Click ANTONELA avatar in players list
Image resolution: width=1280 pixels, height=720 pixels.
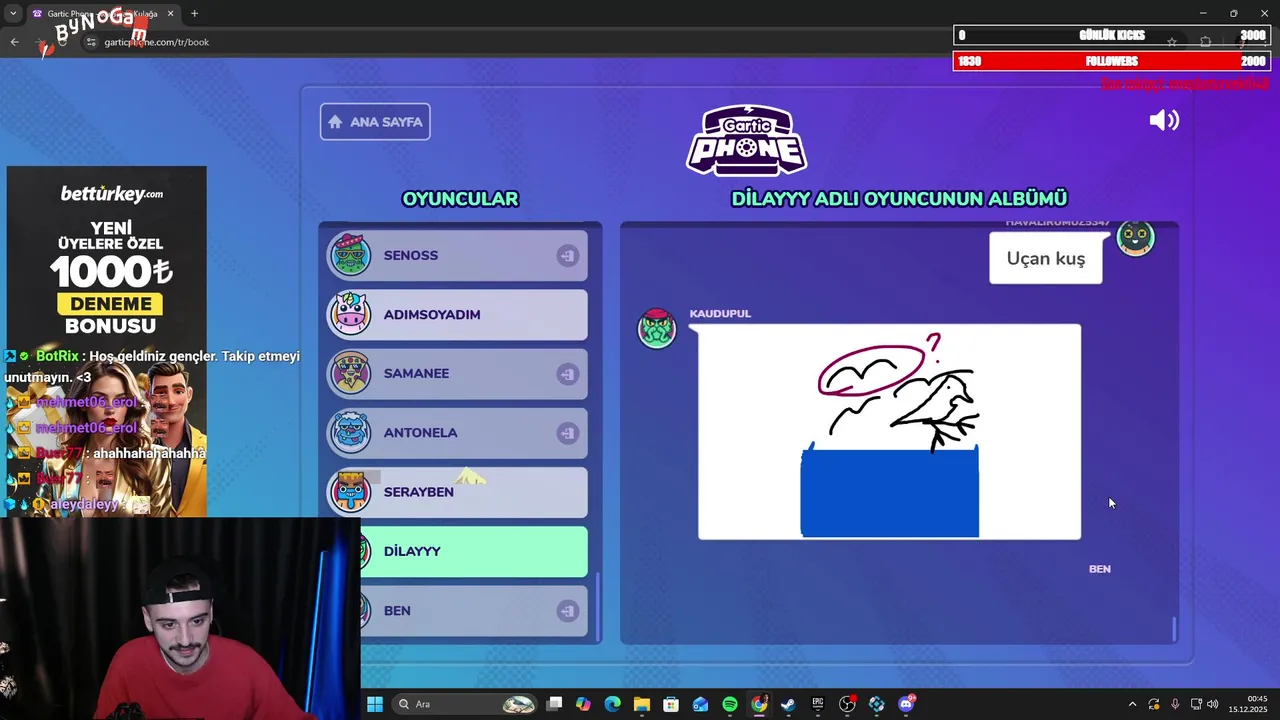(350, 432)
